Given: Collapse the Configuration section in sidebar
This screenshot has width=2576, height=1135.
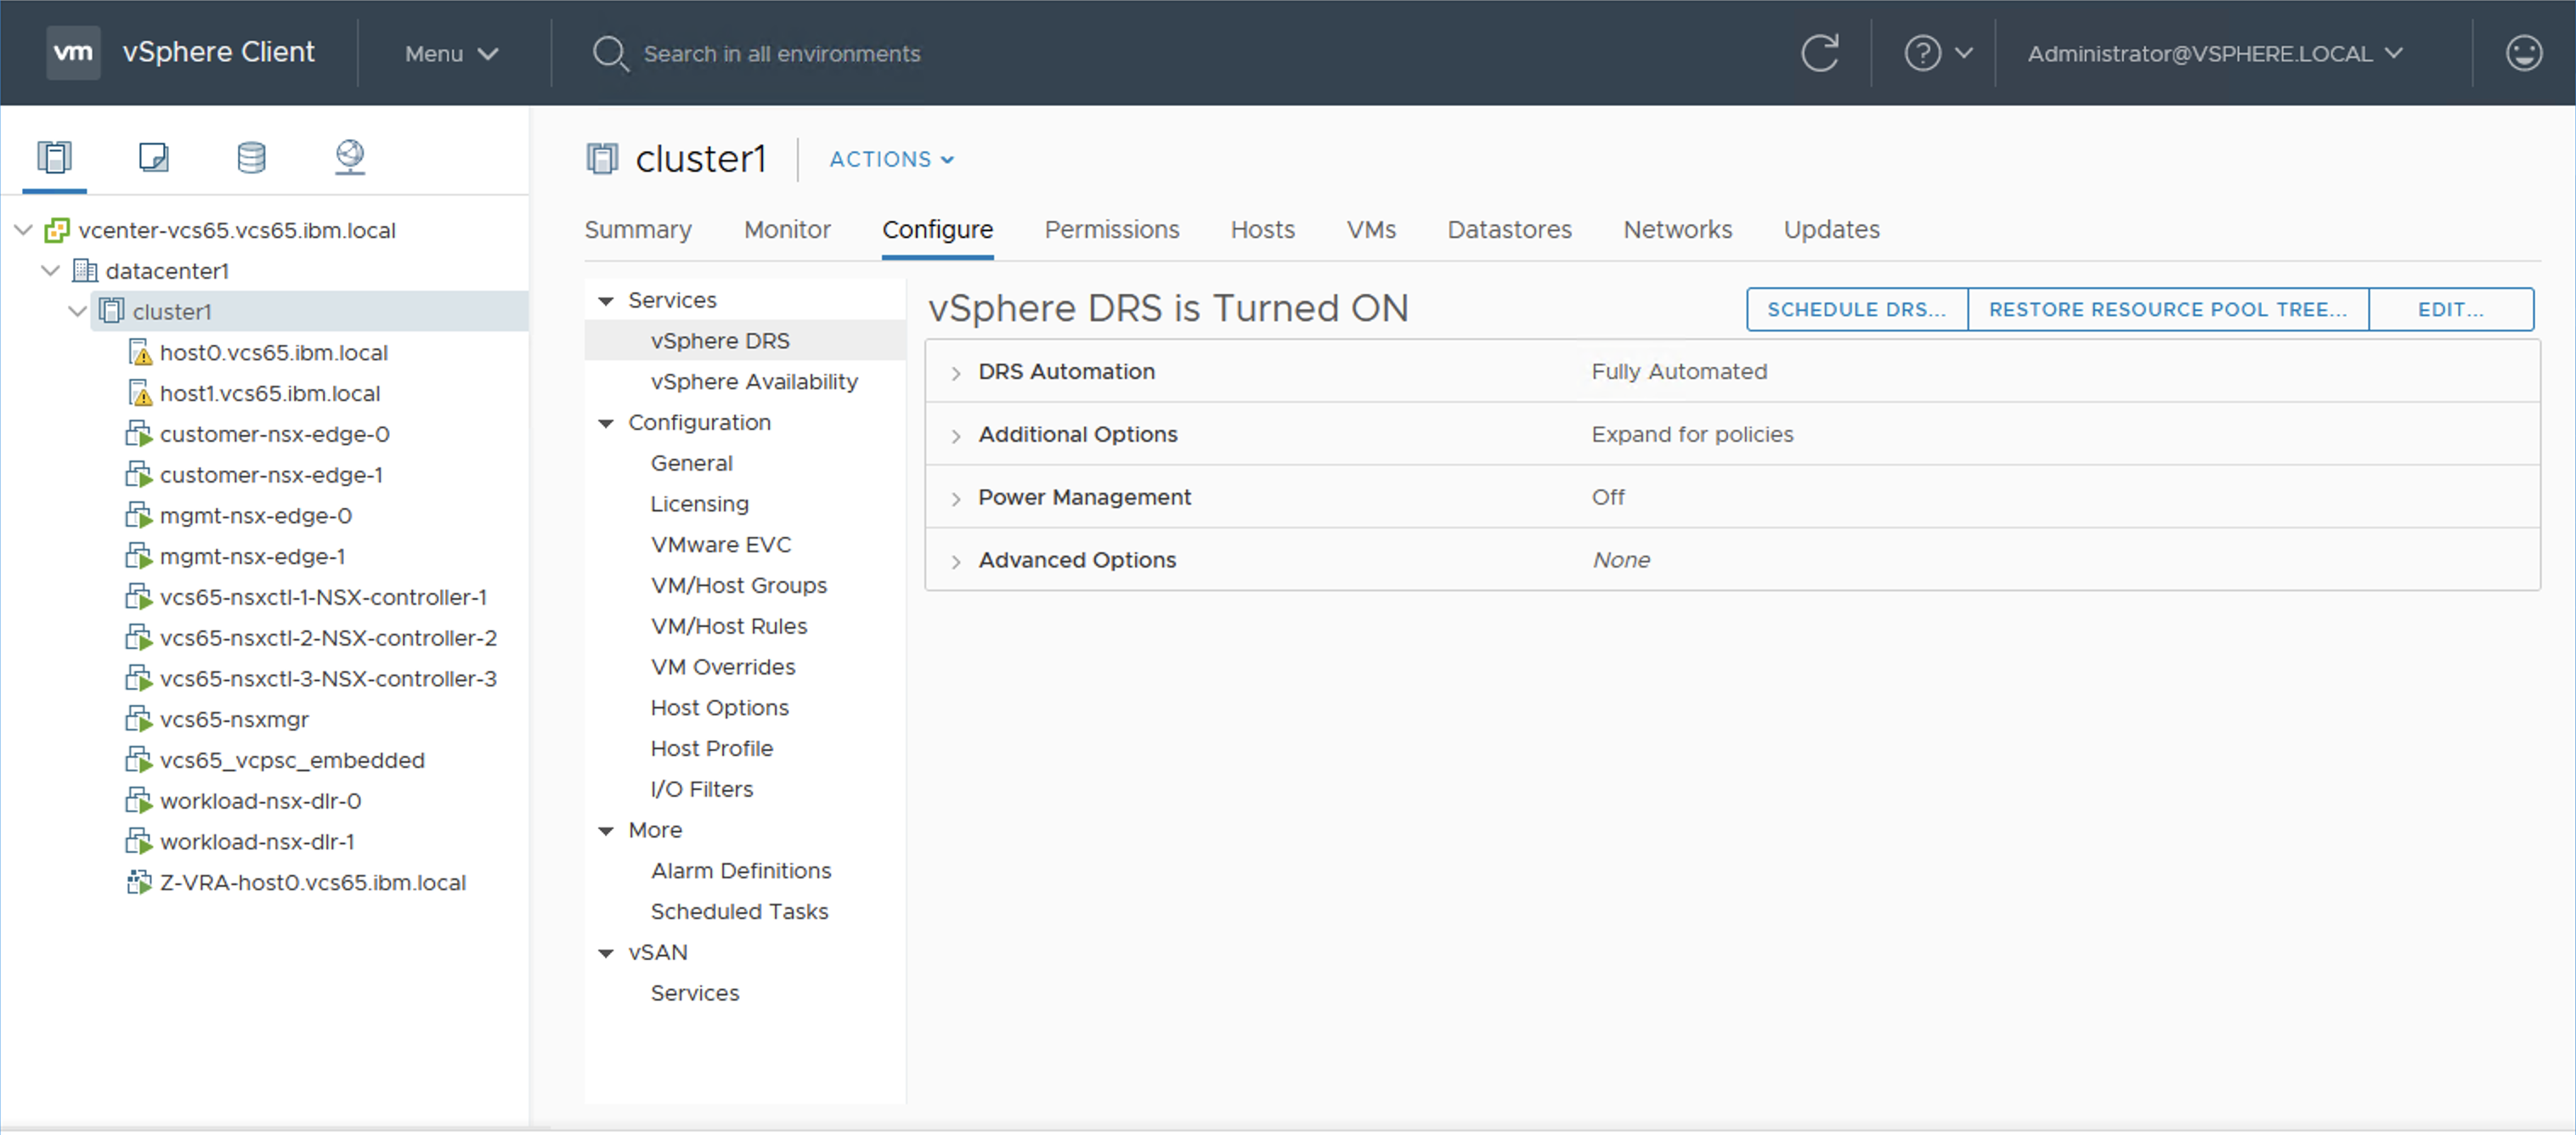Looking at the screenshot, I should coord(606,423).
